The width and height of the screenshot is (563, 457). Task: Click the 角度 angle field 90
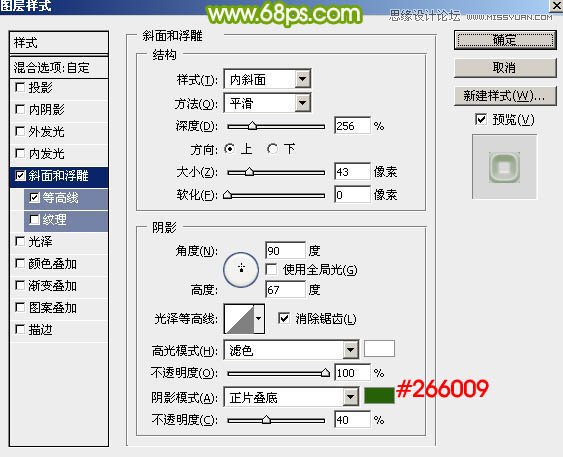tap(285, 250)
